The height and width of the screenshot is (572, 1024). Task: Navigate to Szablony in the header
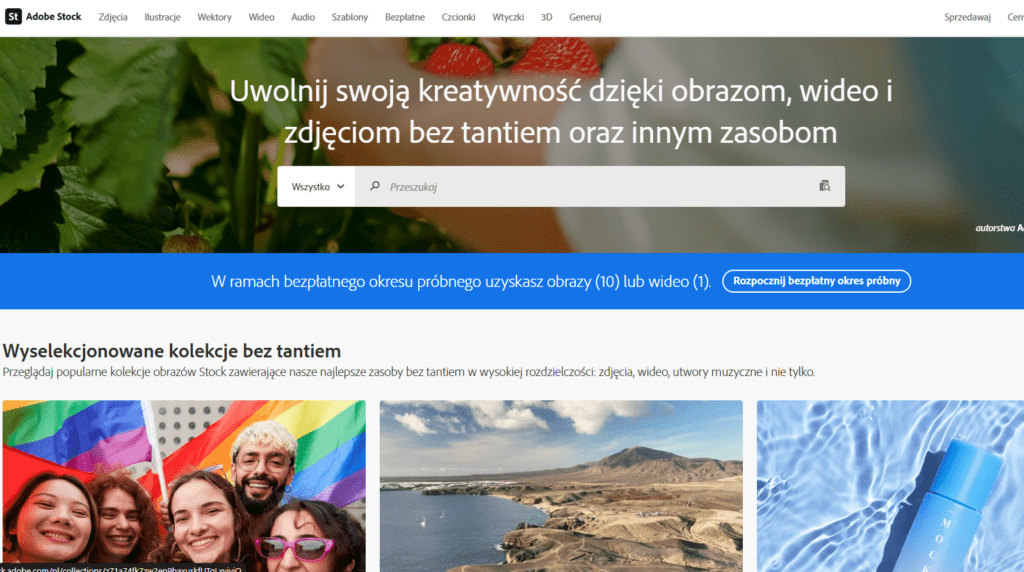click(350, 18)
